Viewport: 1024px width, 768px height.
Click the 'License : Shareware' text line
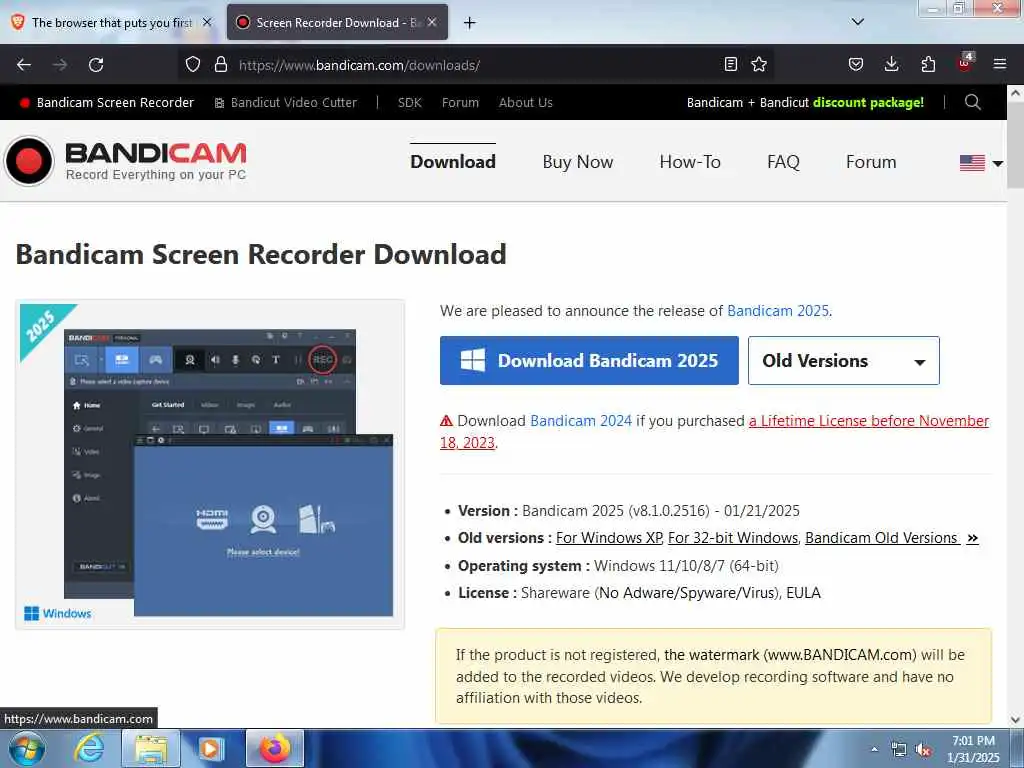[x=639, y=593]
